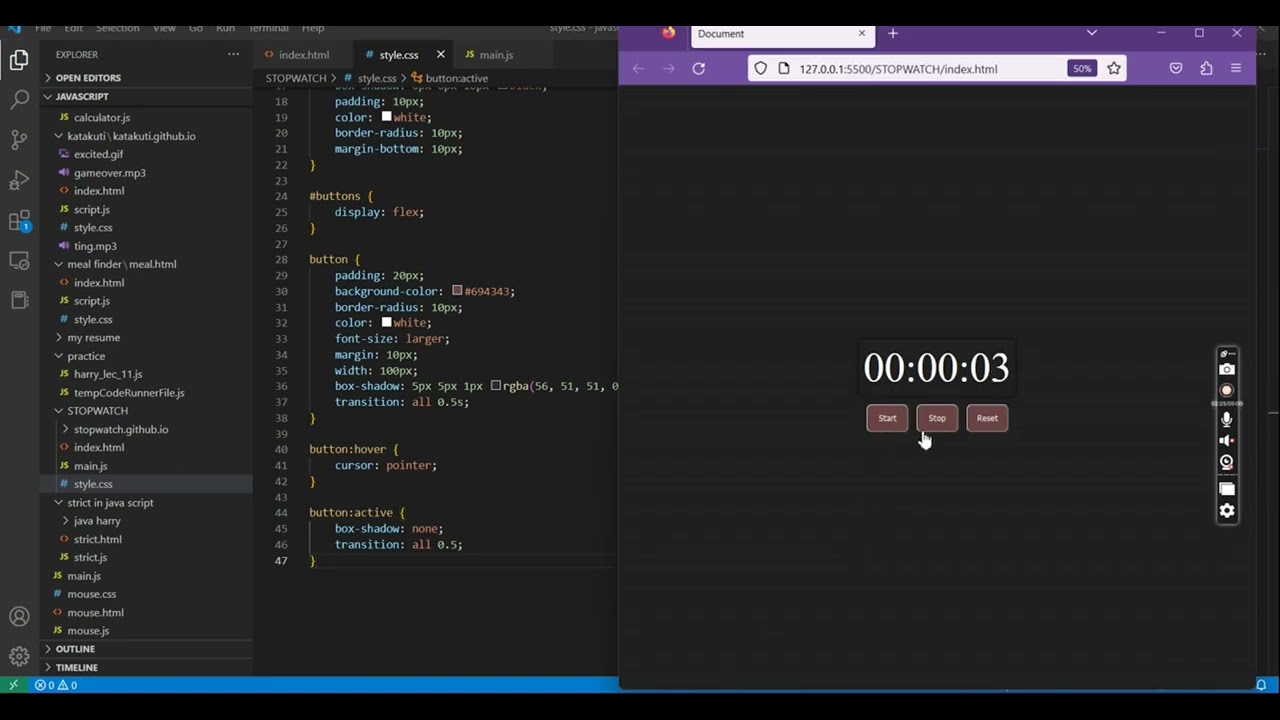The height and width of the screenshot is (720, 1280).
Task: Open the Search view in activity bar
Action: [19, 99]
